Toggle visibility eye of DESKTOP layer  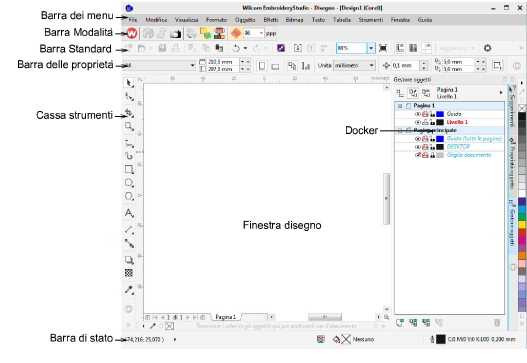417,147
